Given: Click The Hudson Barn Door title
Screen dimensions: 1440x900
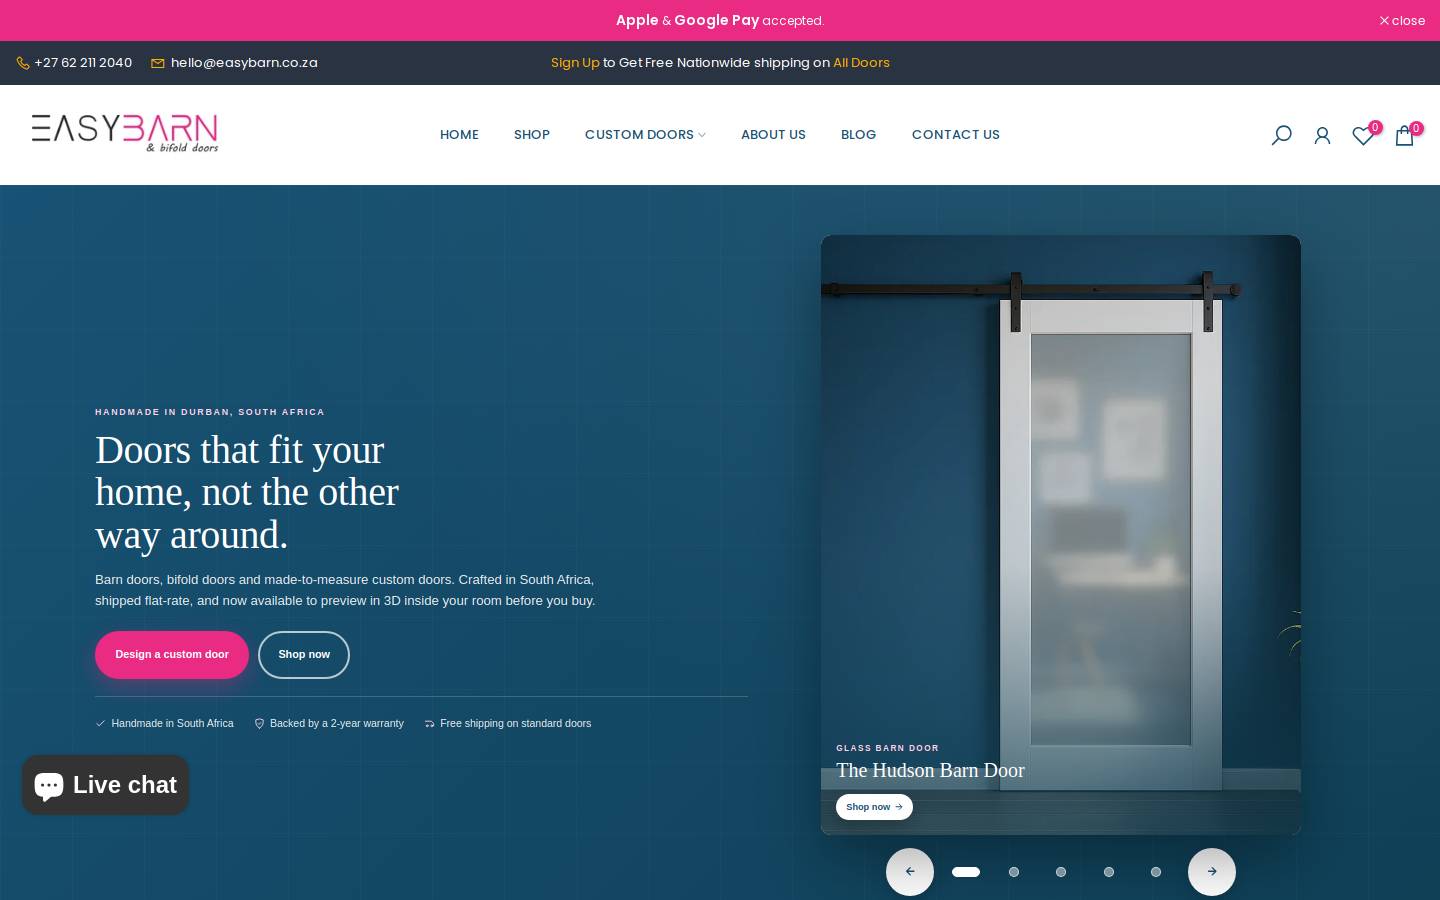Looking at the screenshot, I should (x=930, y=771).
